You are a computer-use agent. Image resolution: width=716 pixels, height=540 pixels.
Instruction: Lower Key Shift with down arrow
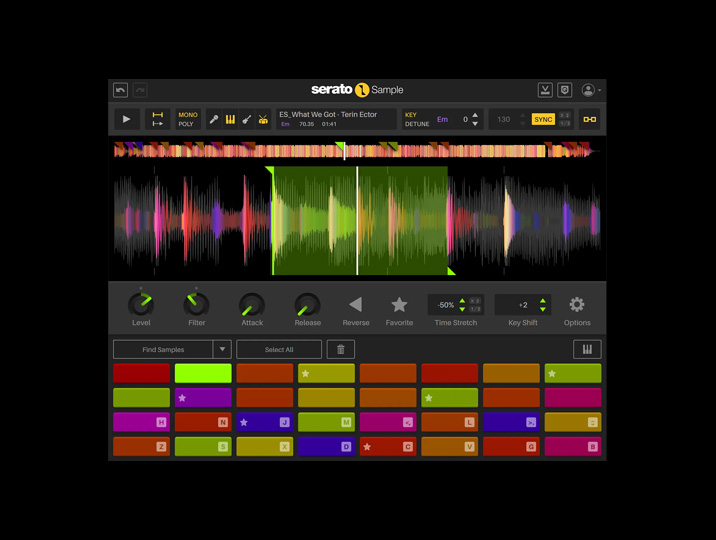point(542,309)
